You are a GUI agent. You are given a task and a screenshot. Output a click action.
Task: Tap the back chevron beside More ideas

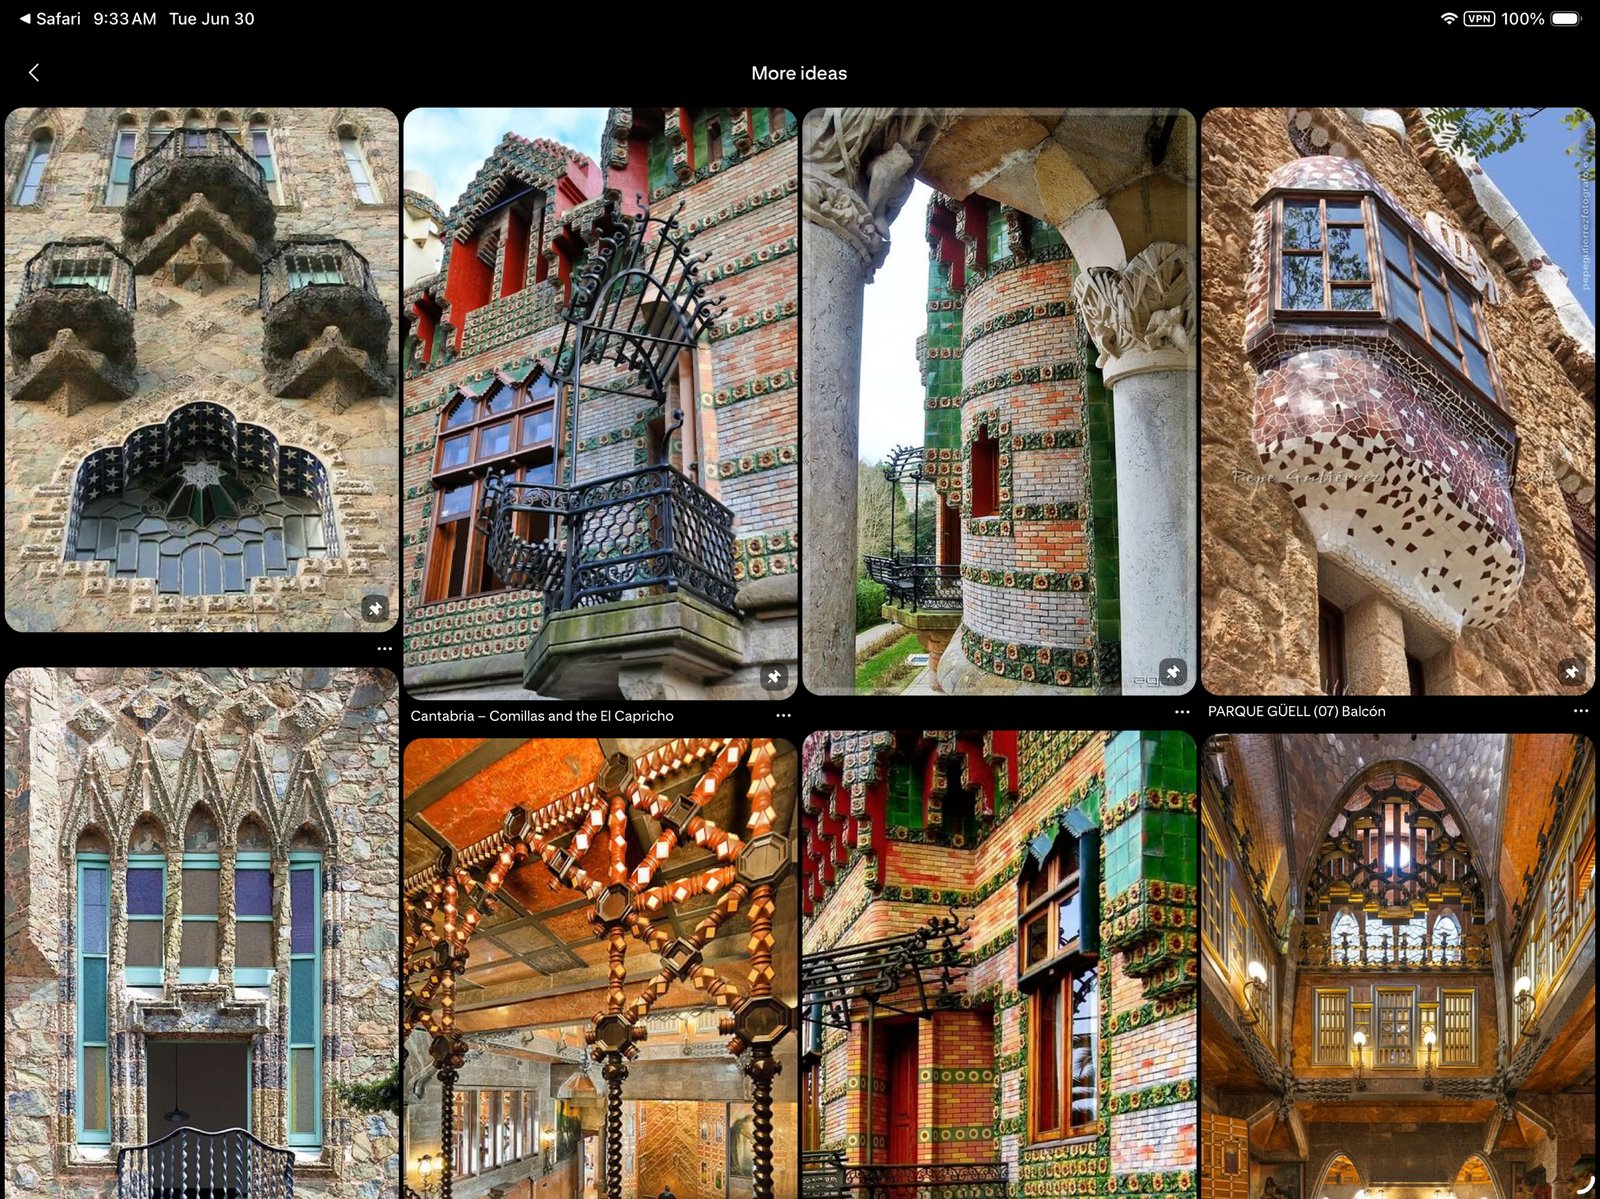[34, 73]
